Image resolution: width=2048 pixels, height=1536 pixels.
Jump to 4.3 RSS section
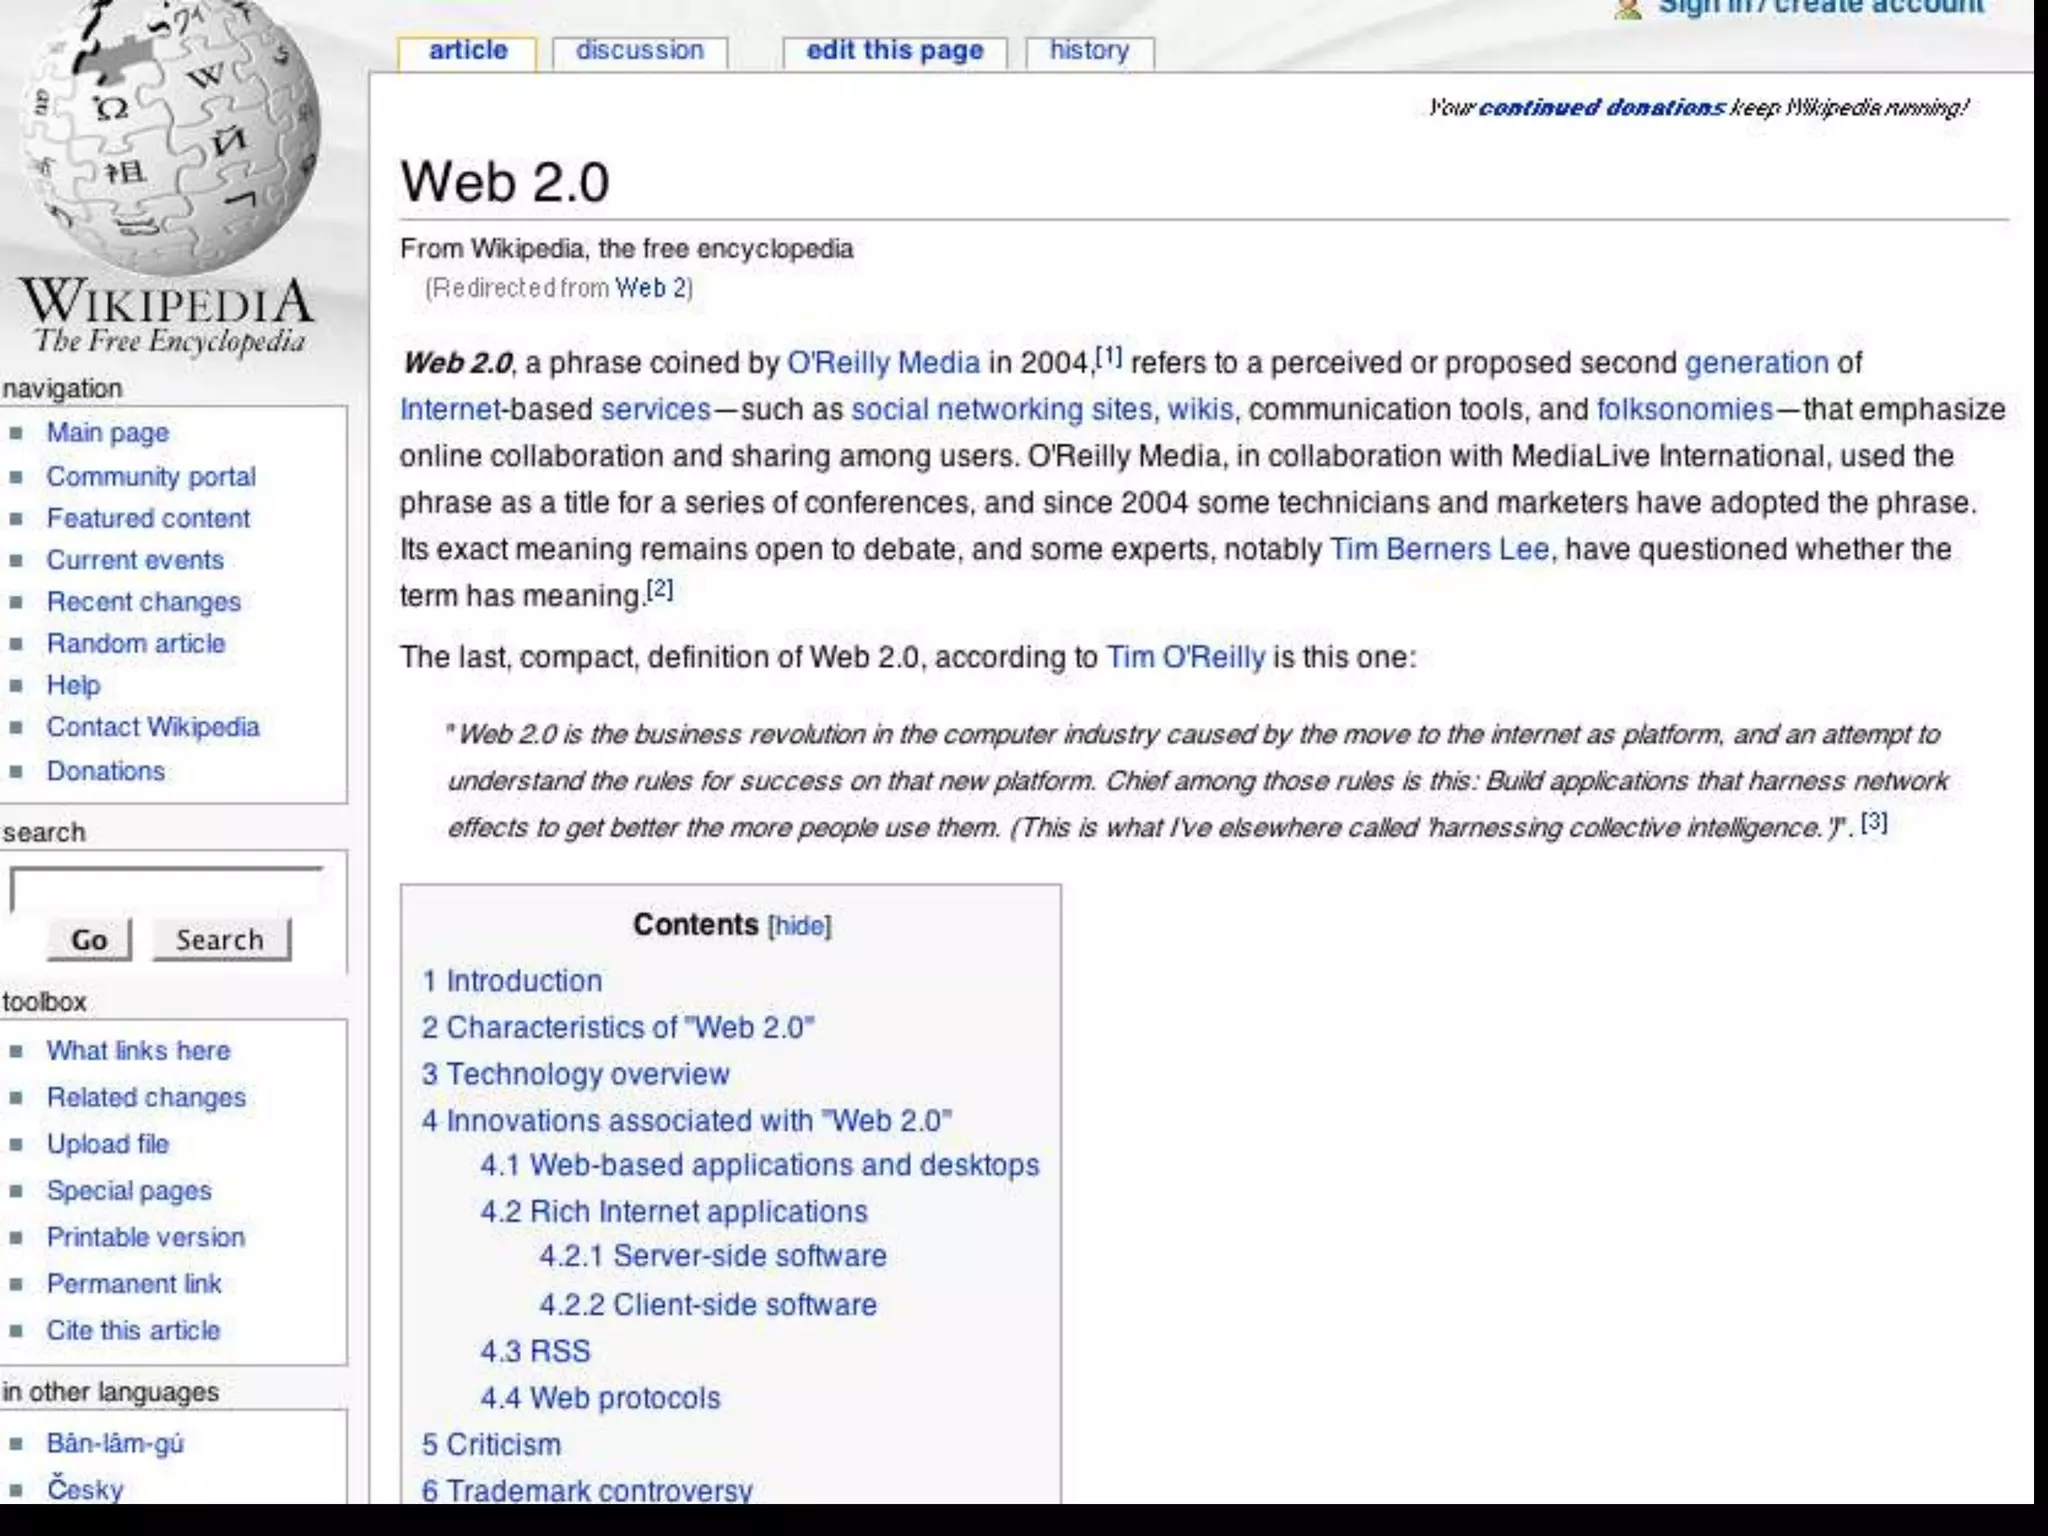(535, 1352)
